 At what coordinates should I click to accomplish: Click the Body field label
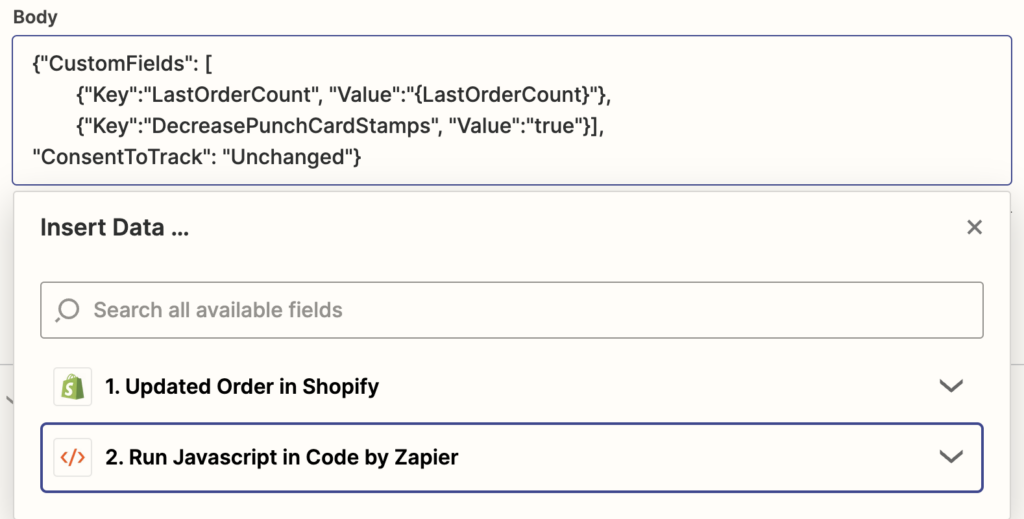click(x=35, y=18)
